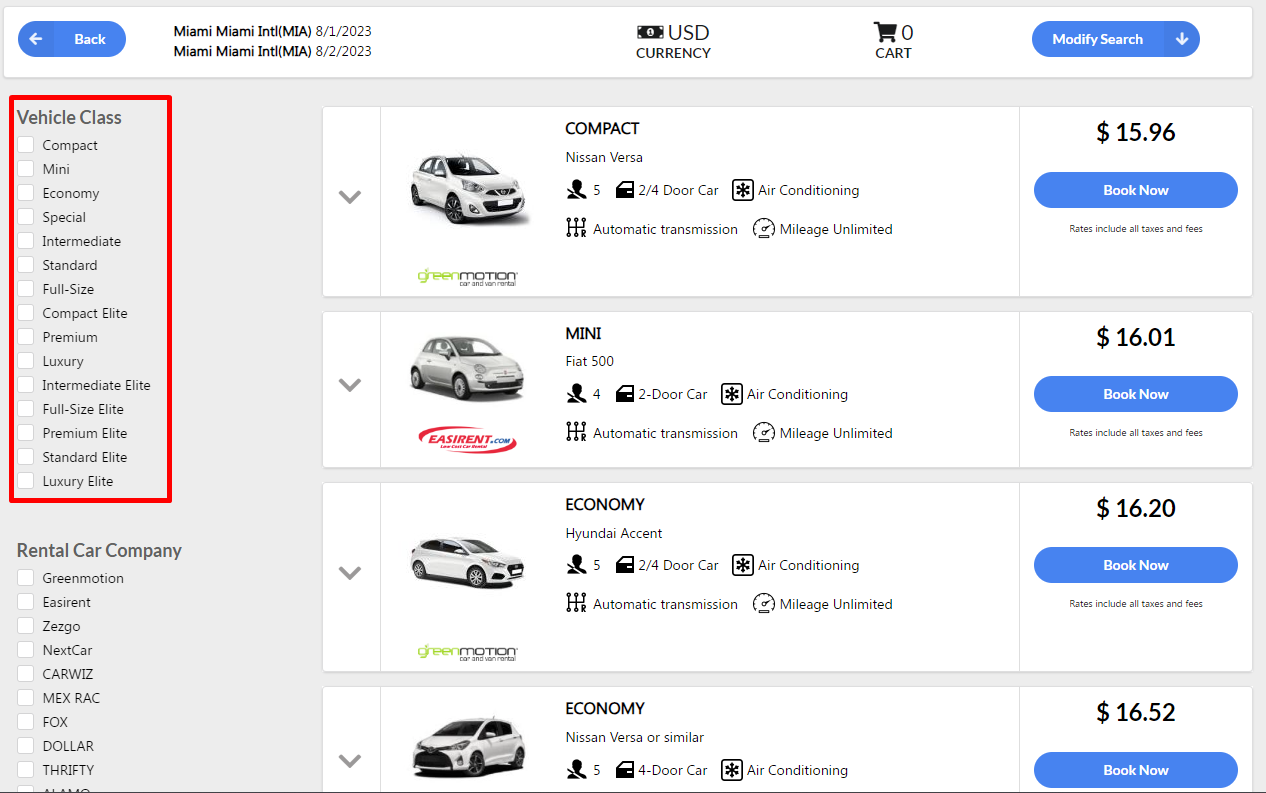Click transmission icon on Hyundai Accent card
Viewport: 1266px width, 793px height.
click(576, 603)
